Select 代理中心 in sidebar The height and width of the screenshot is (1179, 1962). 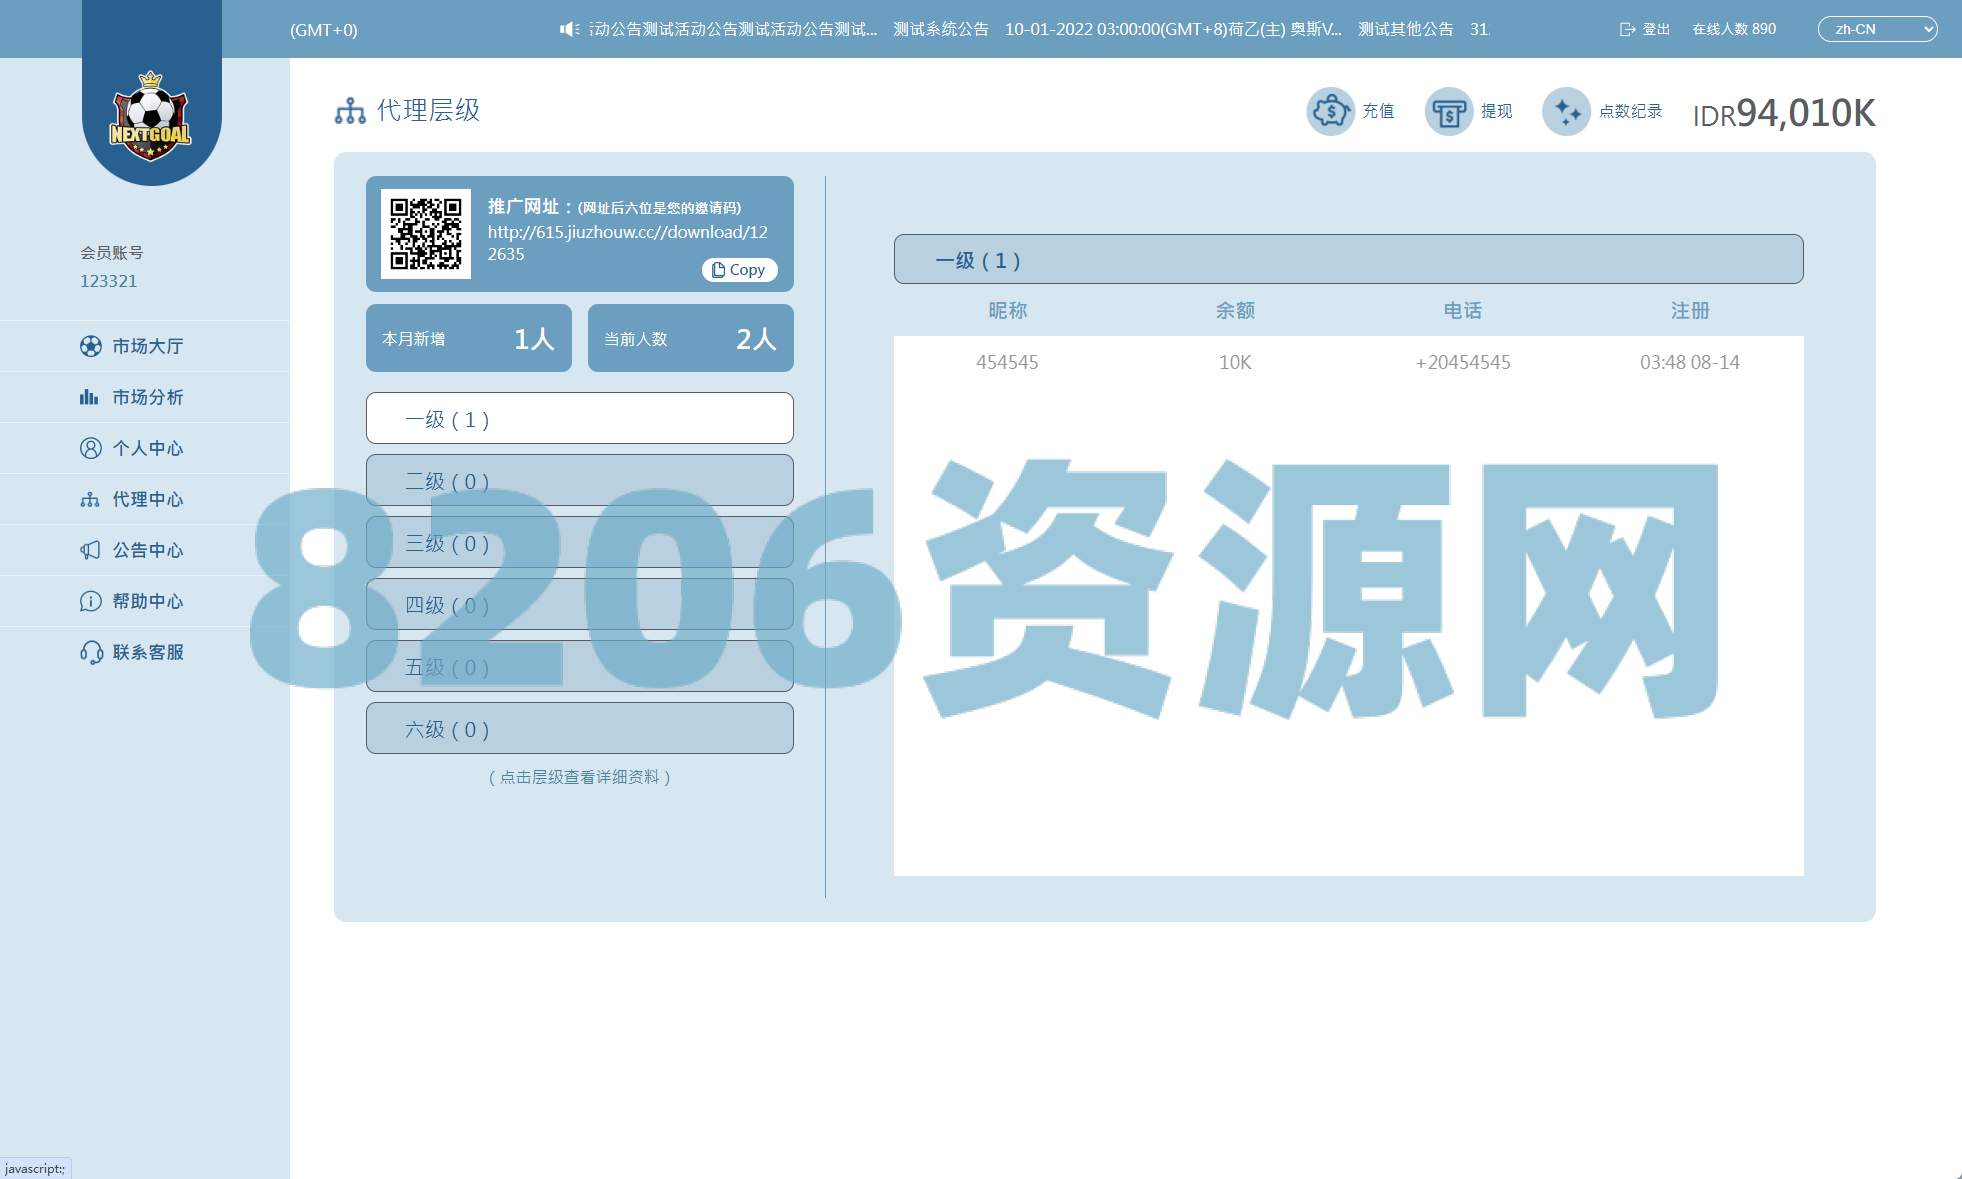pyautogui.click(x=147, y=499)
